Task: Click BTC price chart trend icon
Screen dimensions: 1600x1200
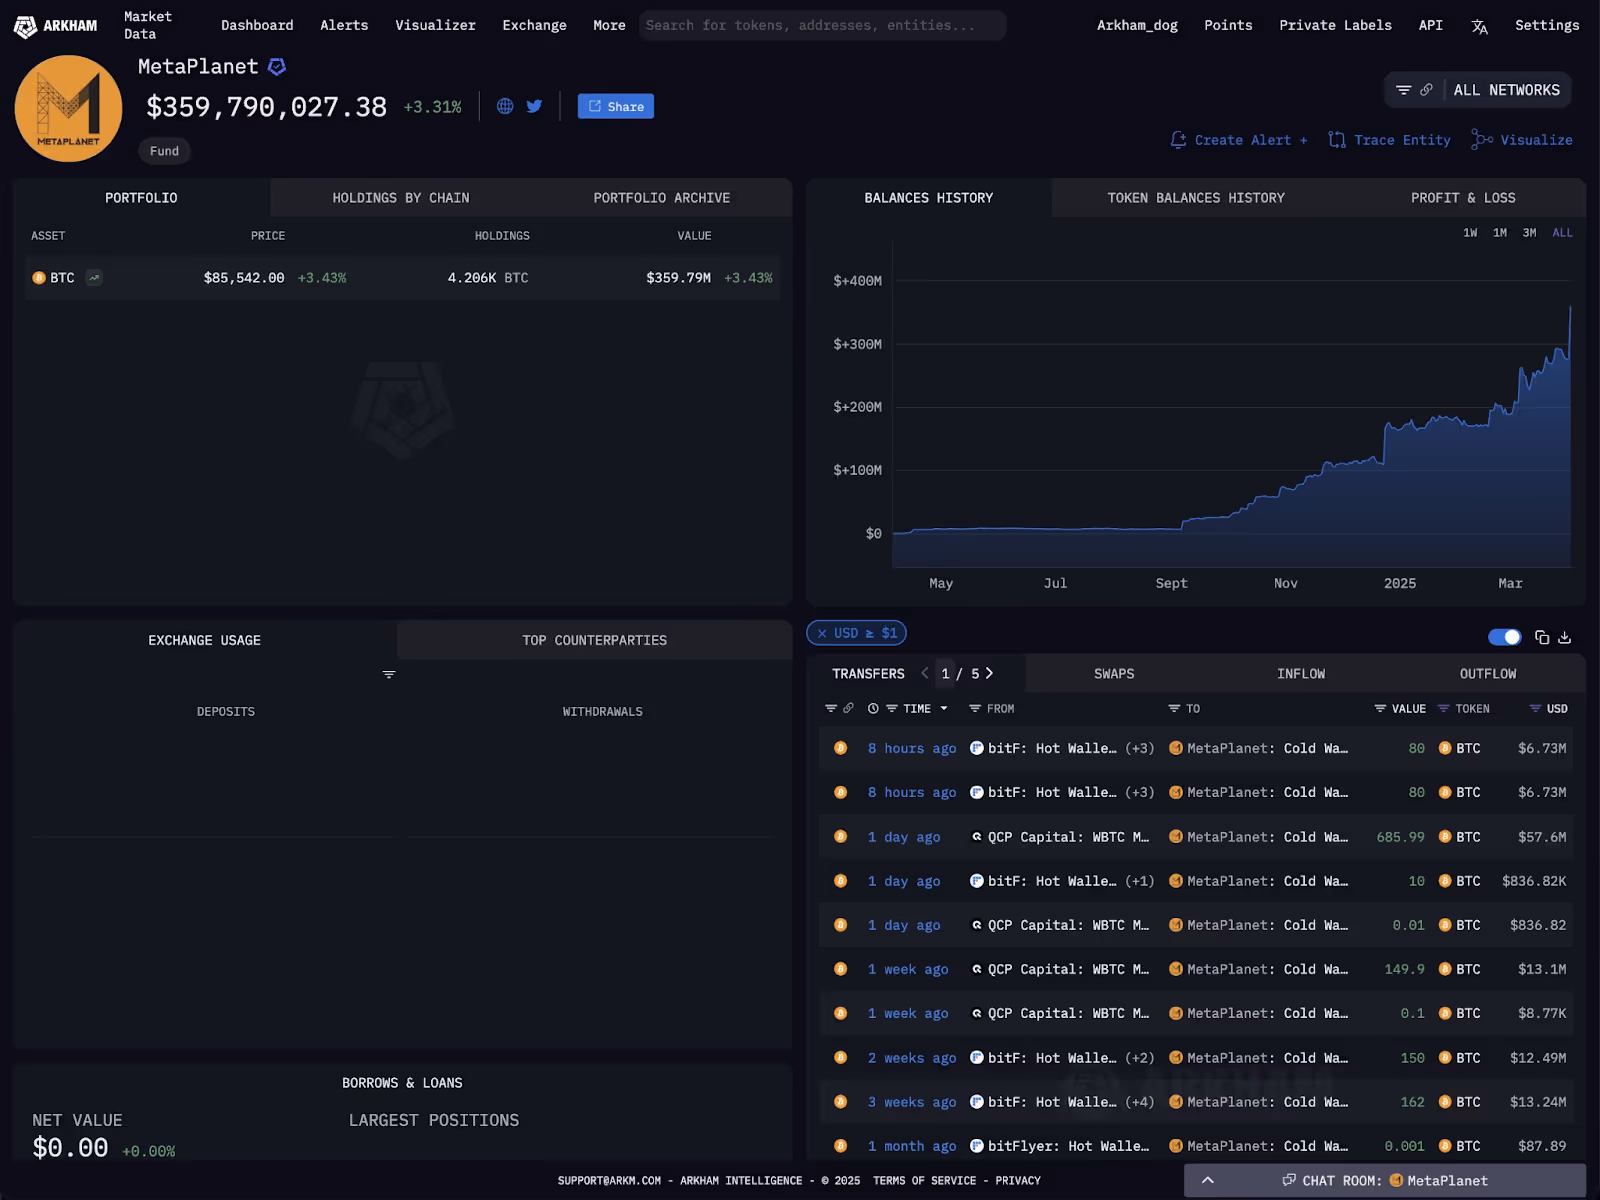Action: pos(94,278)
